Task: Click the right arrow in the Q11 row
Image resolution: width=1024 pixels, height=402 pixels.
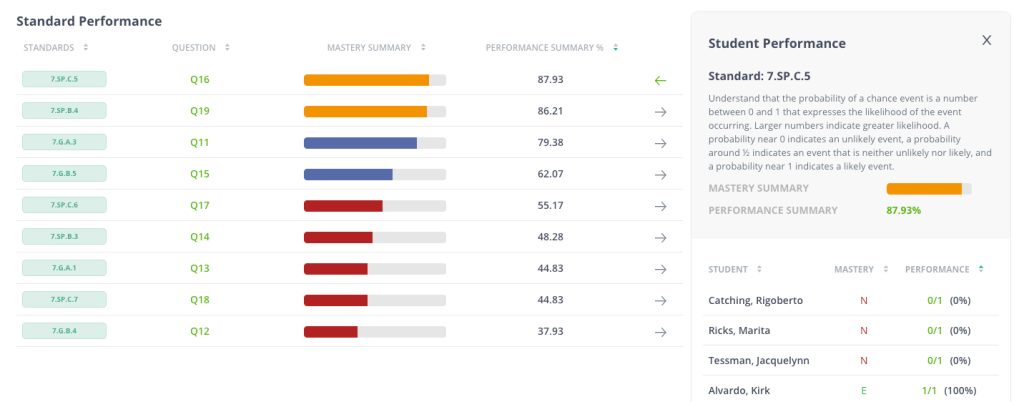Action: [660, 143]
